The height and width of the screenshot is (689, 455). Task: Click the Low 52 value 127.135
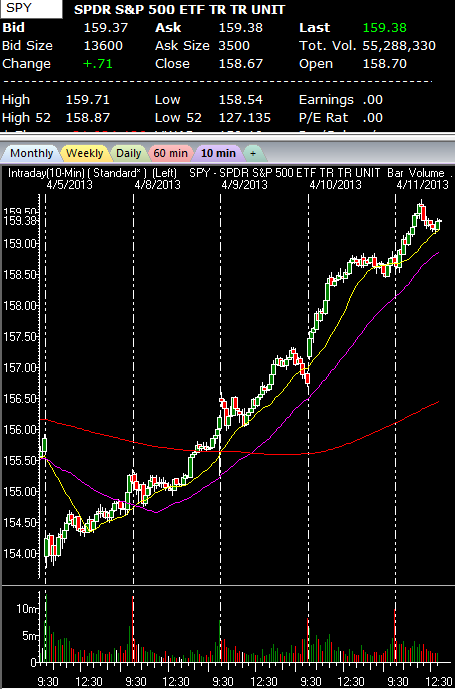245,118
